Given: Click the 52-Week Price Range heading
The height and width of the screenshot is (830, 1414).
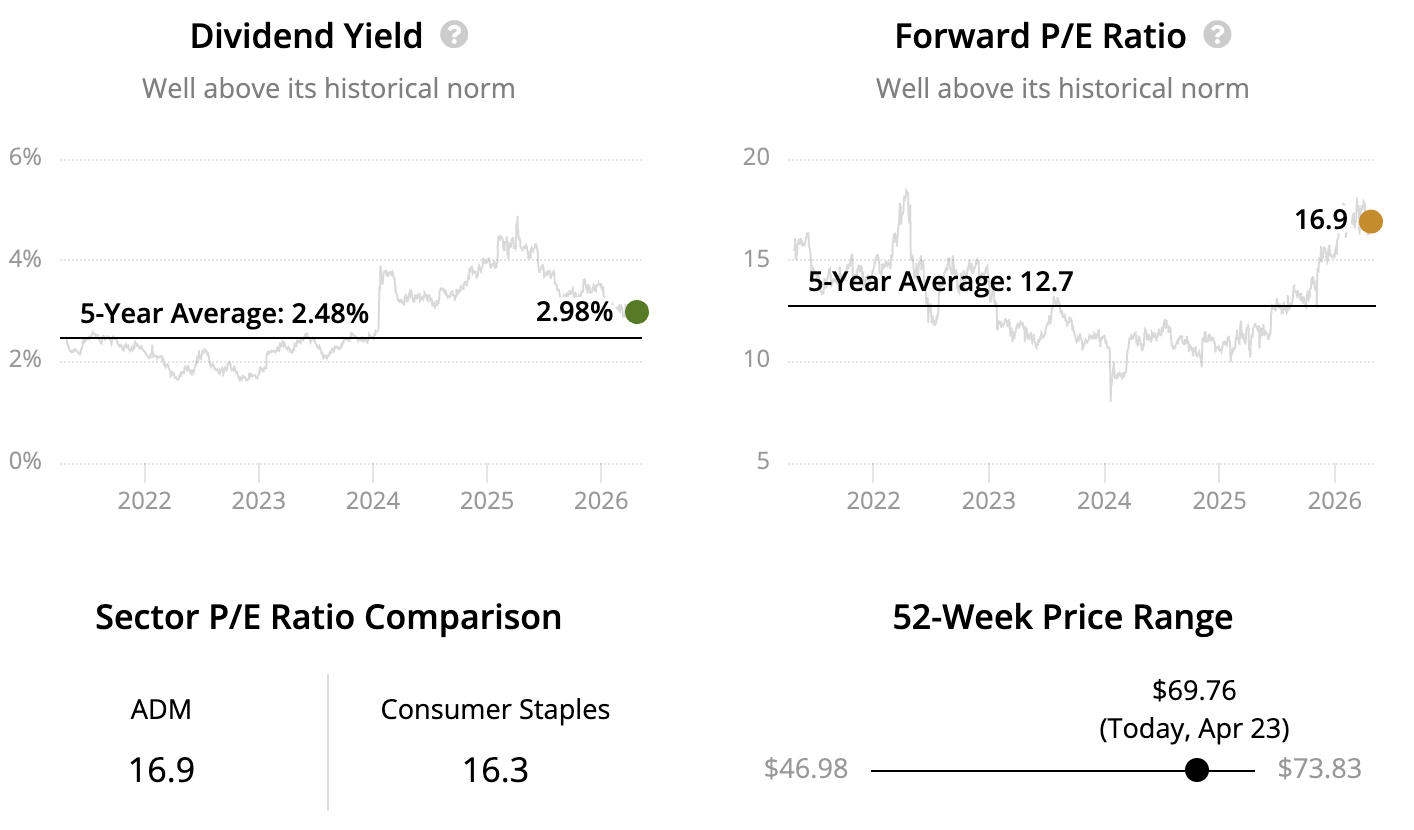Looking at the screenshot, I should [1062, 617].
